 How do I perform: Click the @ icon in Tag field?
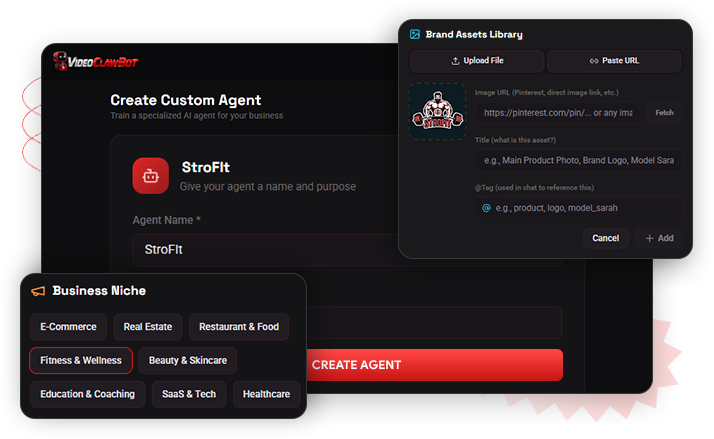tap(486, 208)
